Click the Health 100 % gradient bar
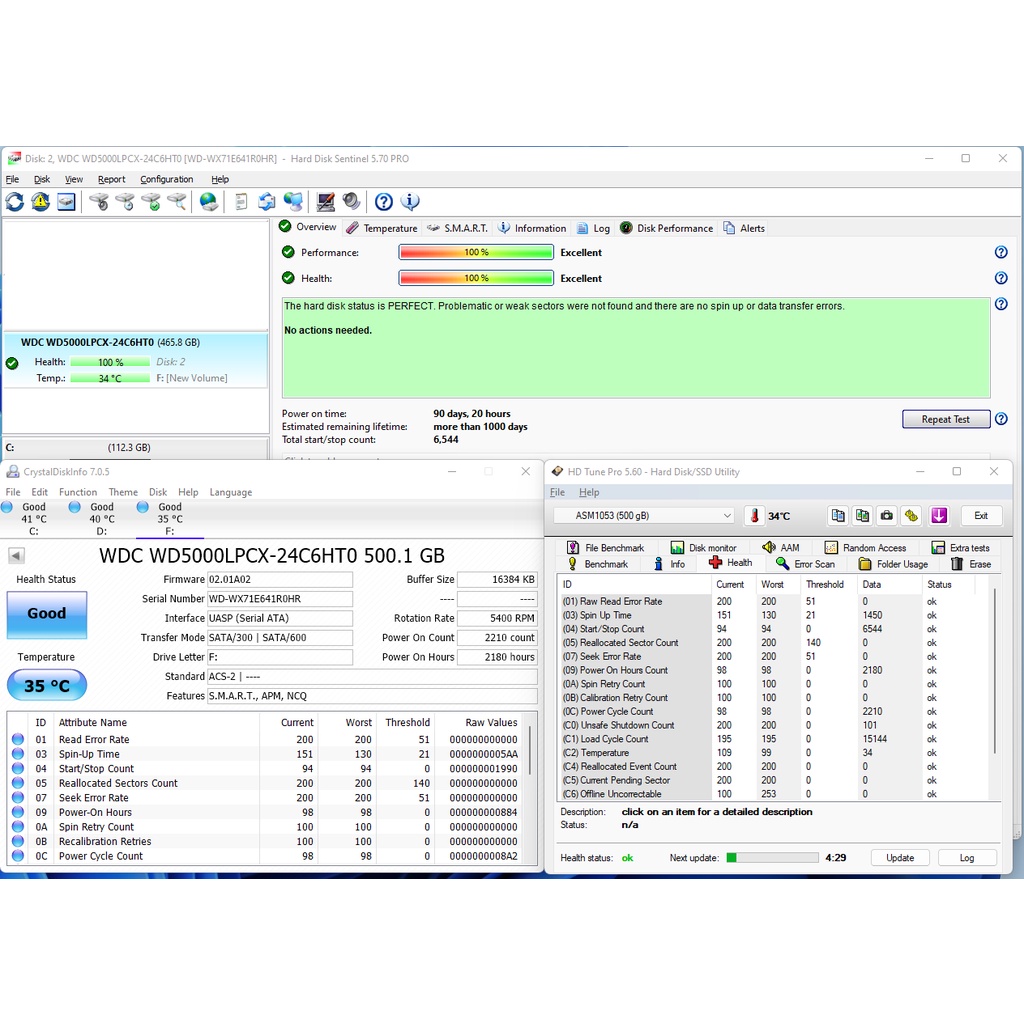This screenshot has height=1024, width=1024. coord(476,278)
